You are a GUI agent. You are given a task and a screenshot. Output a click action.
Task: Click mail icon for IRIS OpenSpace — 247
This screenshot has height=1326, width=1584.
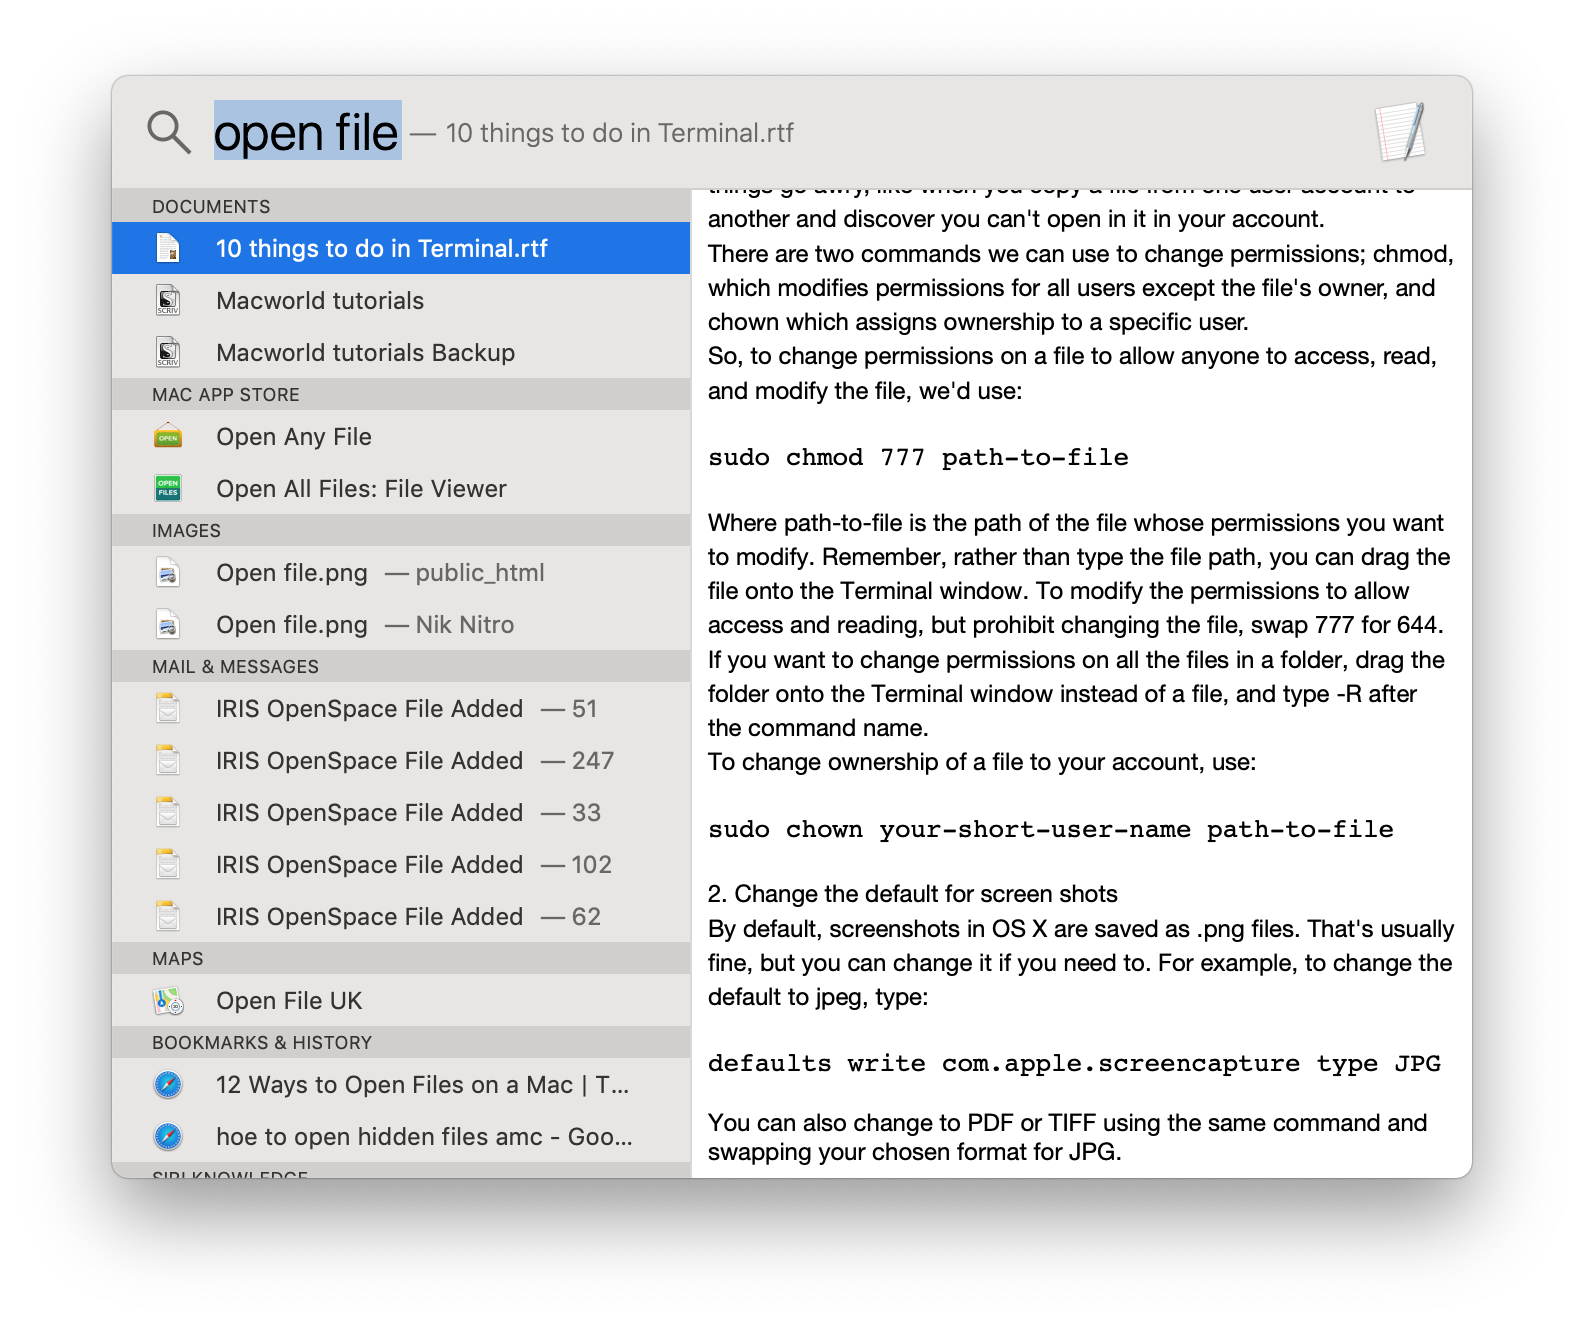(x=168, y=760)
